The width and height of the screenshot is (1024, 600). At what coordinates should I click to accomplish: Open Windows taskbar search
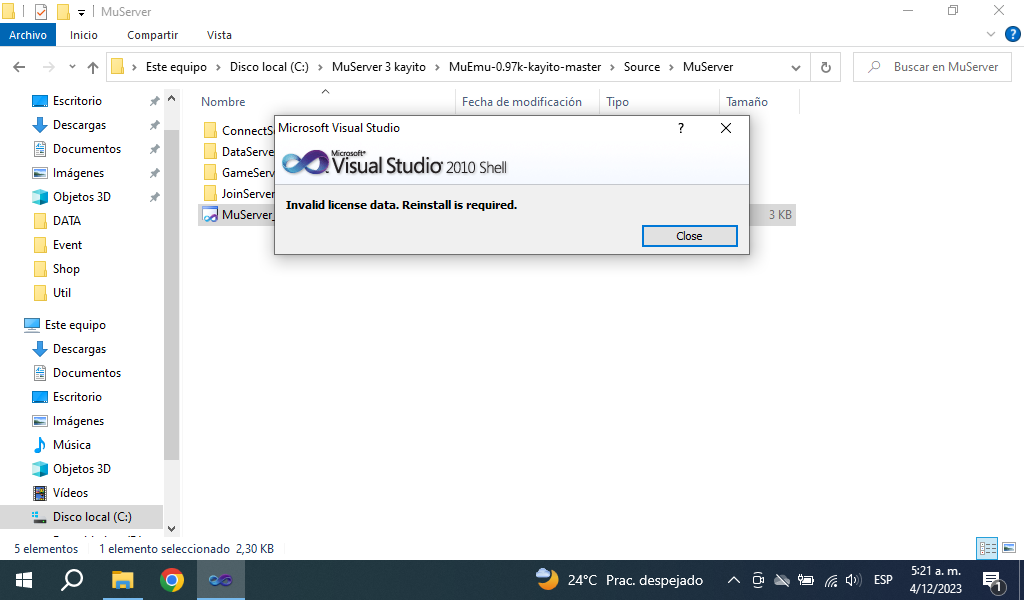[x=72, y=580]
